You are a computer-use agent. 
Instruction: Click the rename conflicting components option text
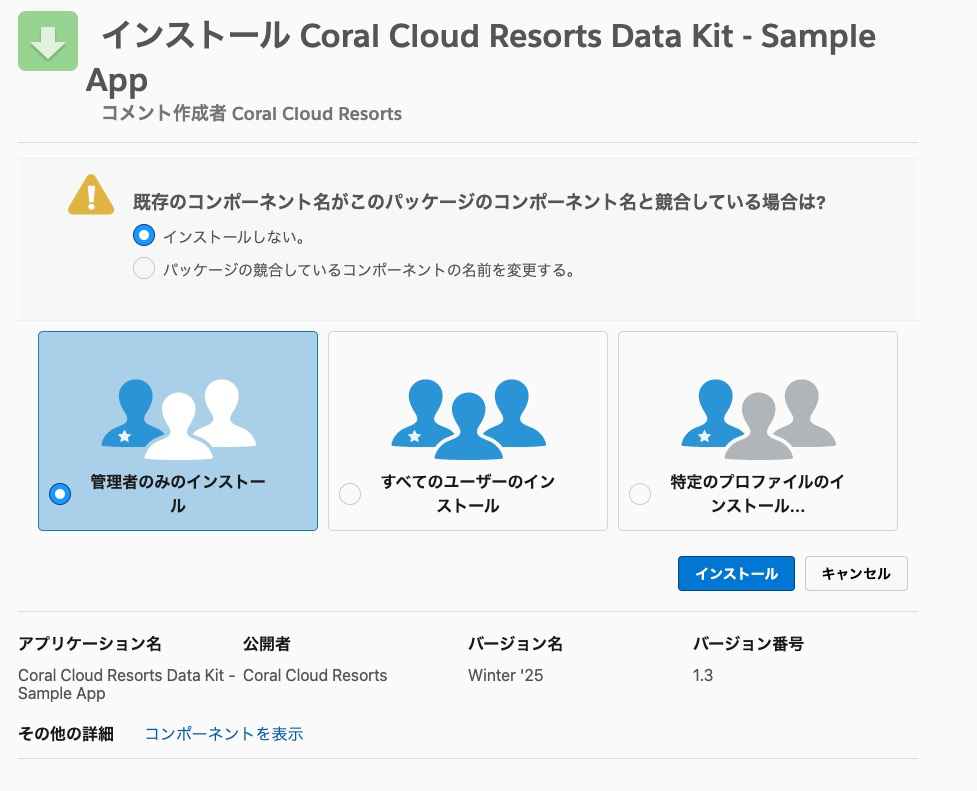click(369, 270)
